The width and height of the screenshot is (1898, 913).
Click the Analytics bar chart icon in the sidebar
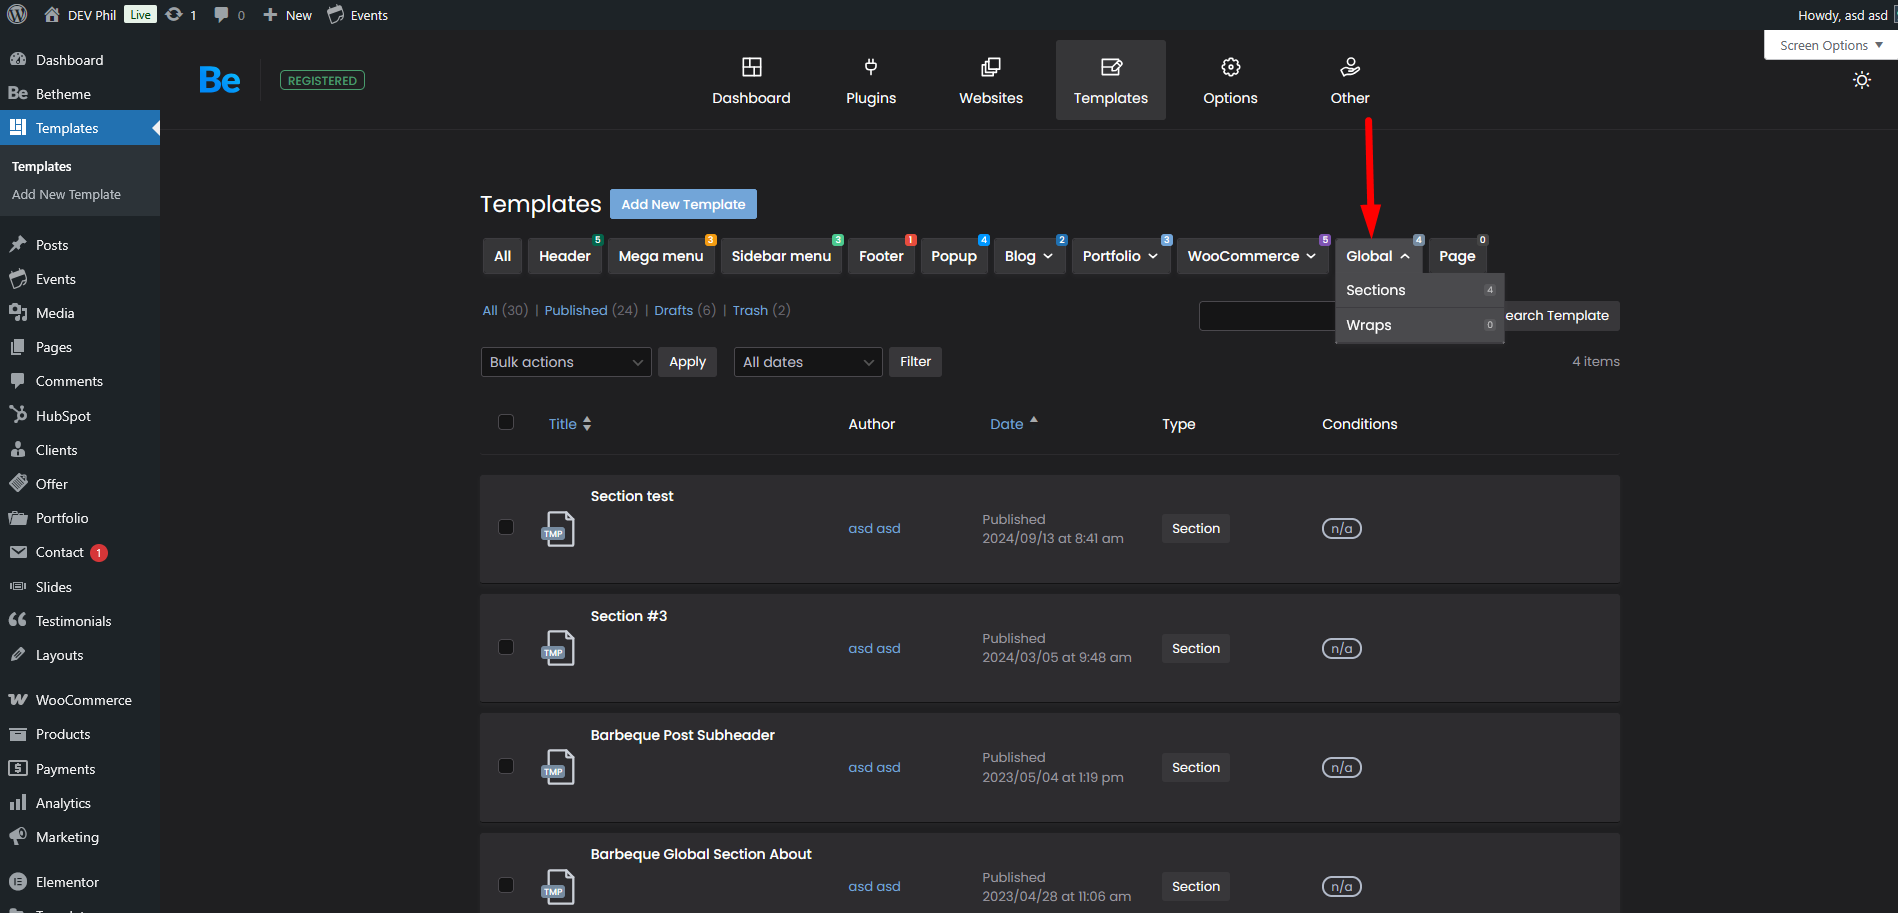[18, 803]
